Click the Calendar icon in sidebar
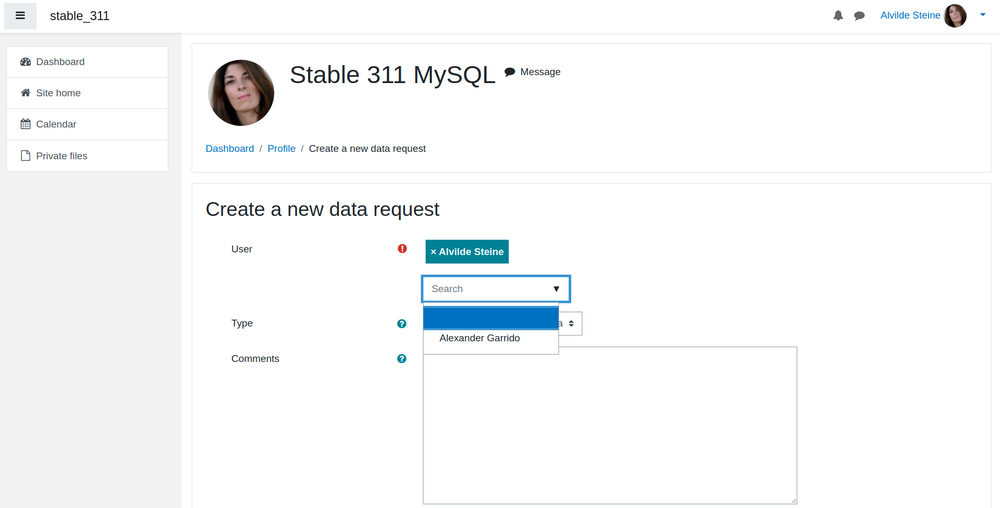 coord(26,124)
